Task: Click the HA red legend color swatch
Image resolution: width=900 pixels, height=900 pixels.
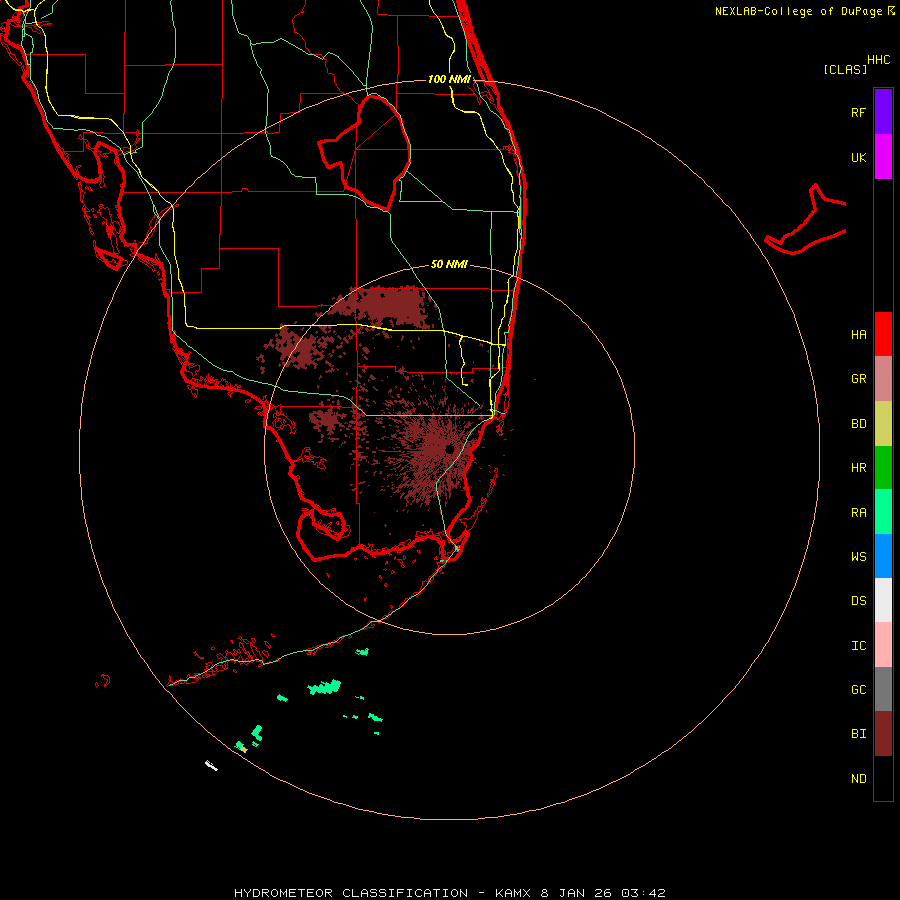Action: [x=883, y=334]
